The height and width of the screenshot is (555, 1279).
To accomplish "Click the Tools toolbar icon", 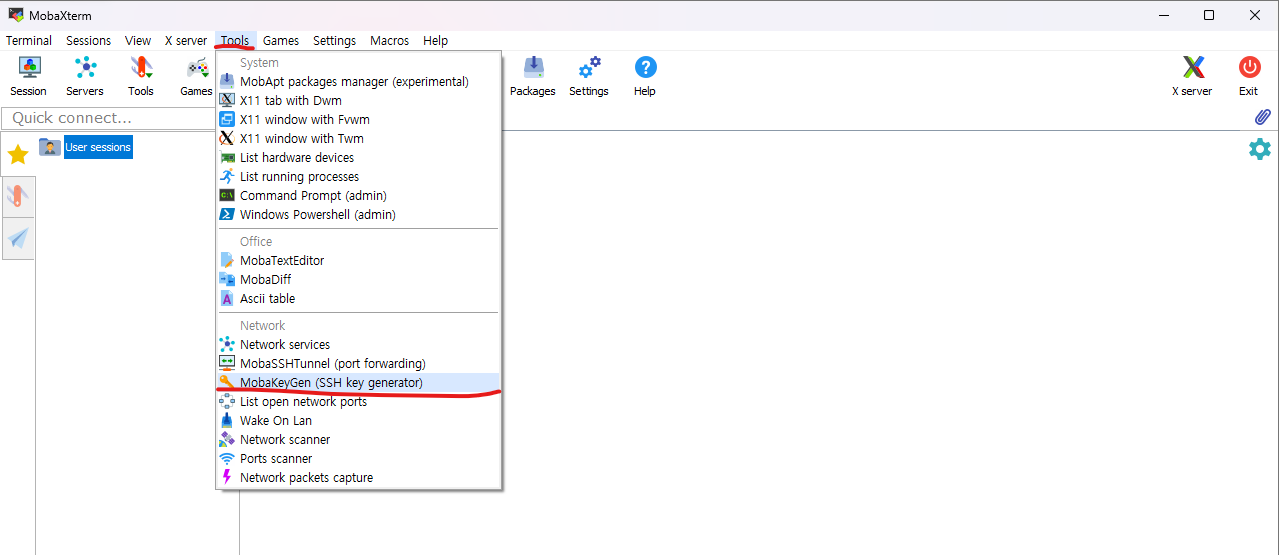I will (x=141, y=76).
